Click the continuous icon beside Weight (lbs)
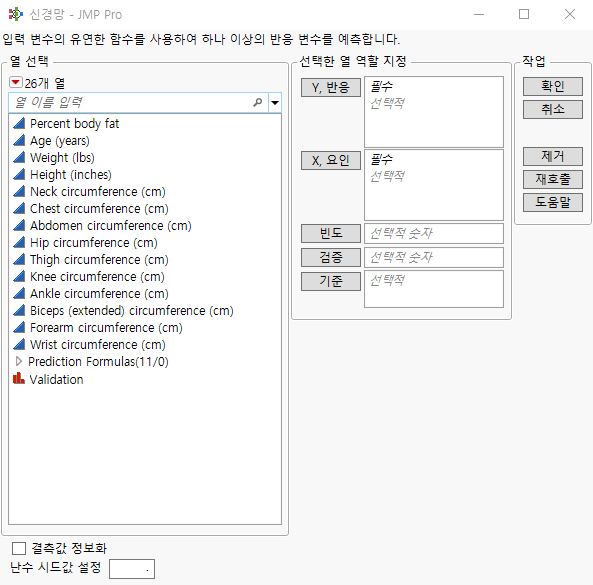593x585 pixels. pyautogui.click(x=19, y=157)
